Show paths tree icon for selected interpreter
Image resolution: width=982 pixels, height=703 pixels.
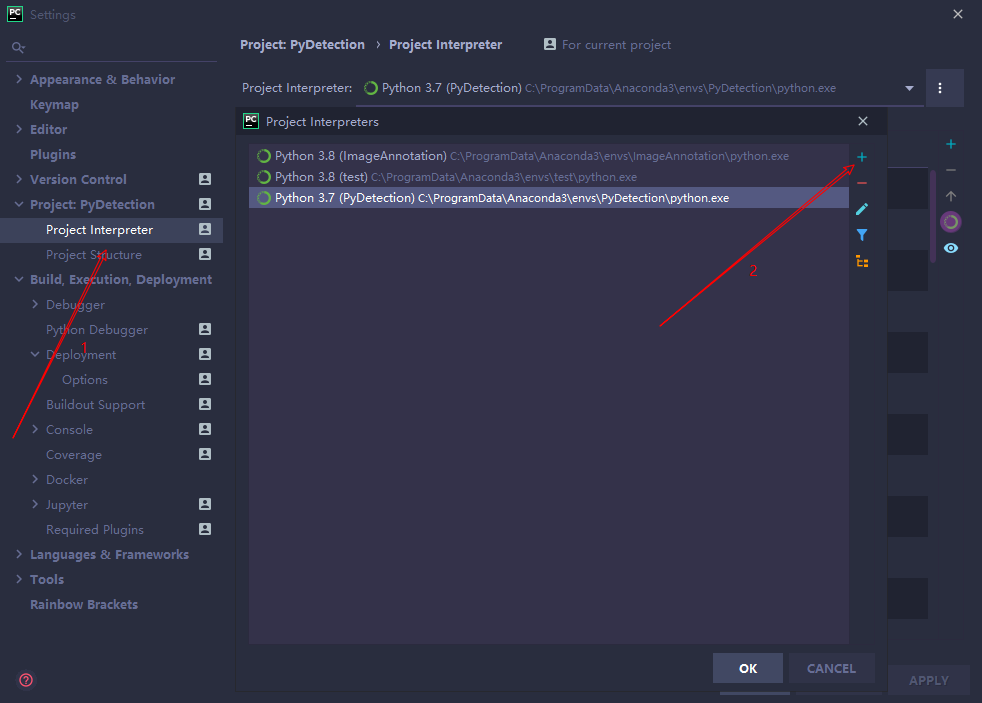862,262
